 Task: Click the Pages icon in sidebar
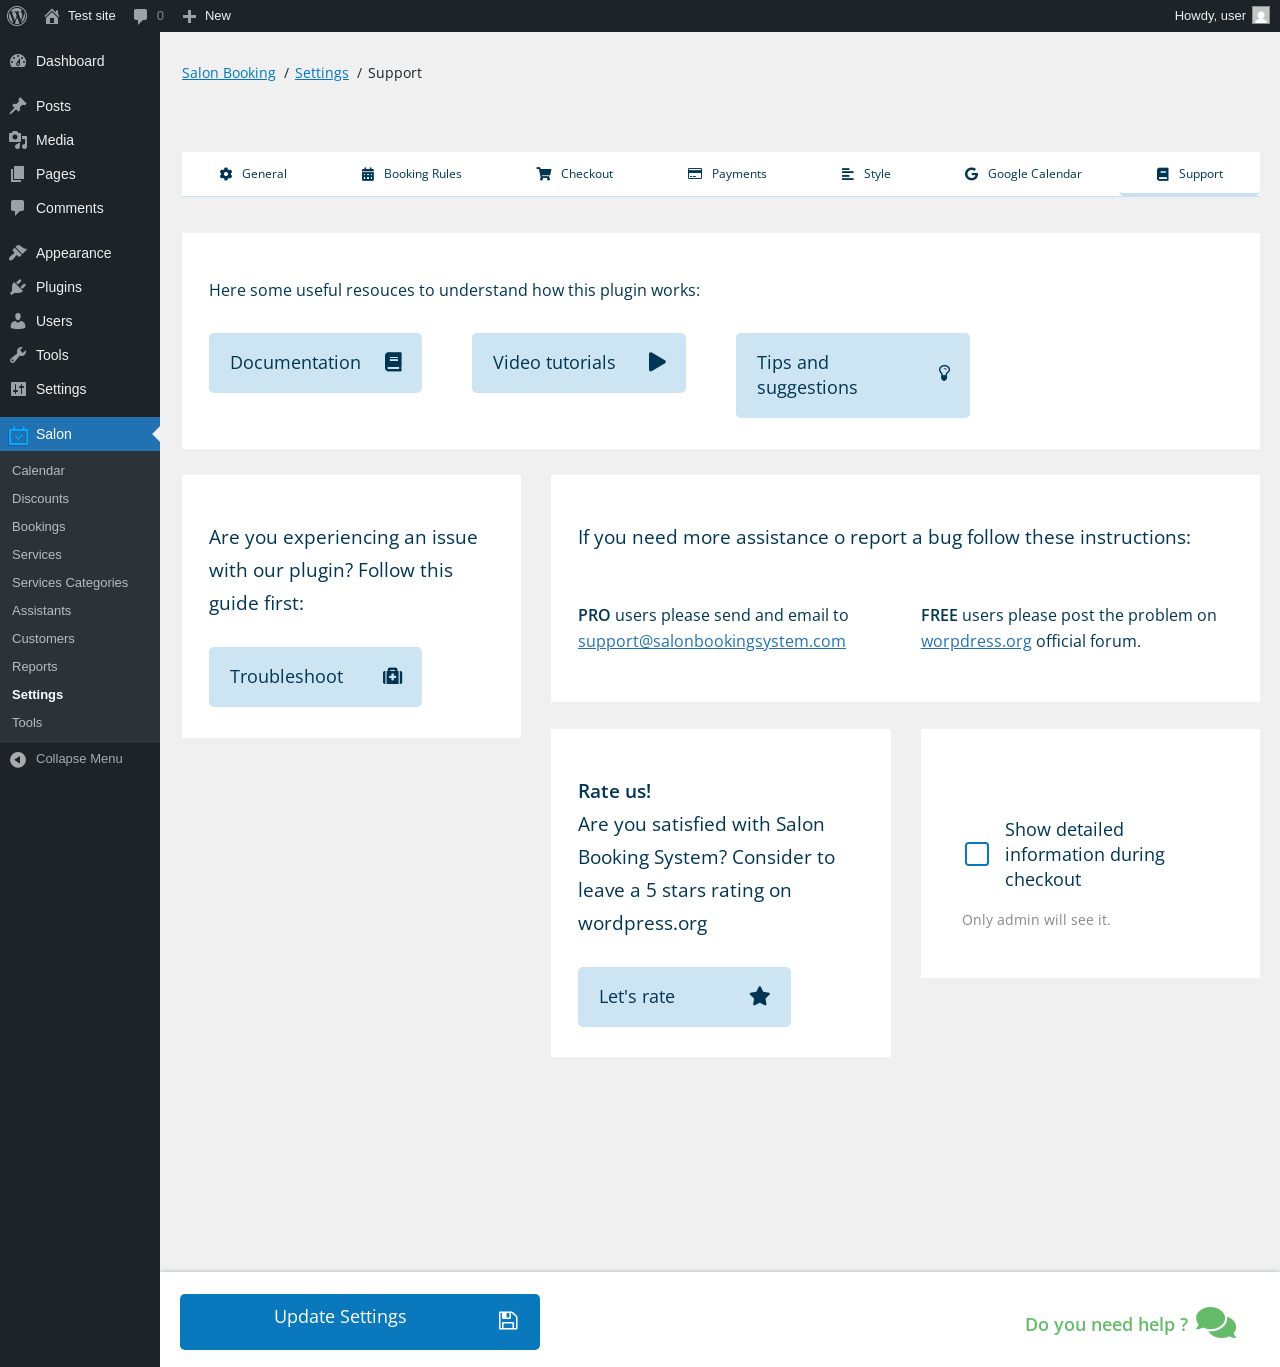(18, 174)
